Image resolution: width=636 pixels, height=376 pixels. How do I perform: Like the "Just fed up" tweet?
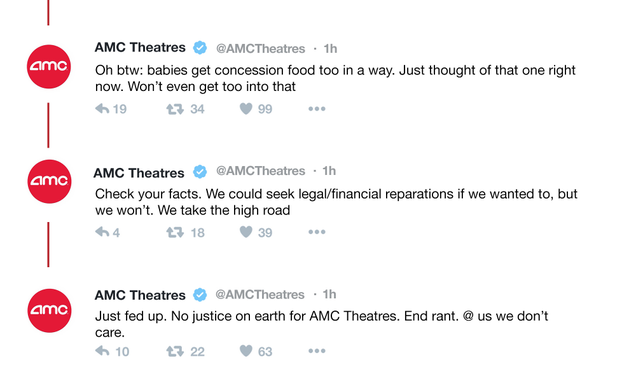click(246, 351)
